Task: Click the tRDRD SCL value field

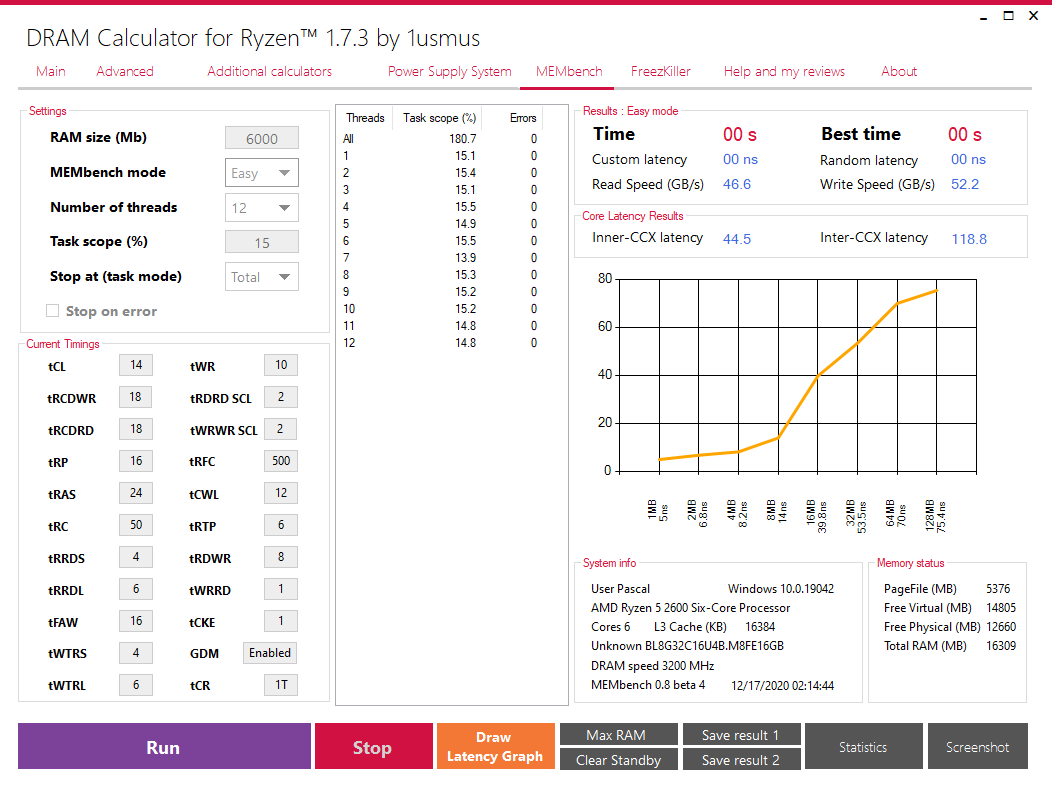Action: pyautogui.click(x=281, y=397)
